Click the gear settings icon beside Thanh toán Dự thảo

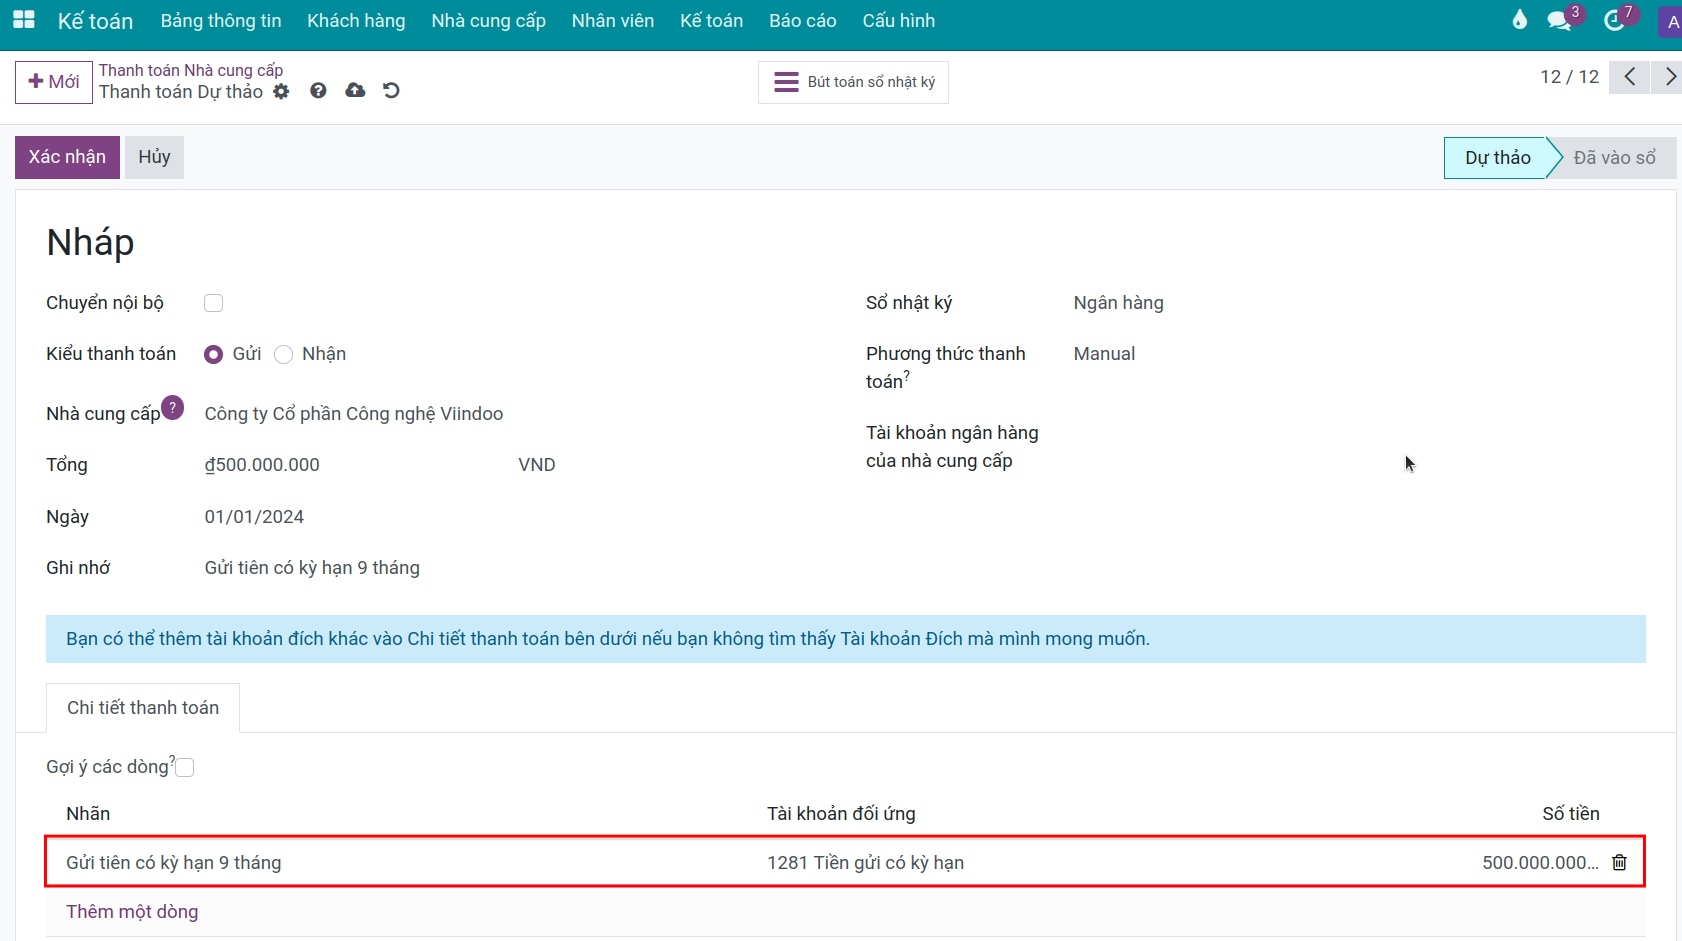click(x=281, y=92)
